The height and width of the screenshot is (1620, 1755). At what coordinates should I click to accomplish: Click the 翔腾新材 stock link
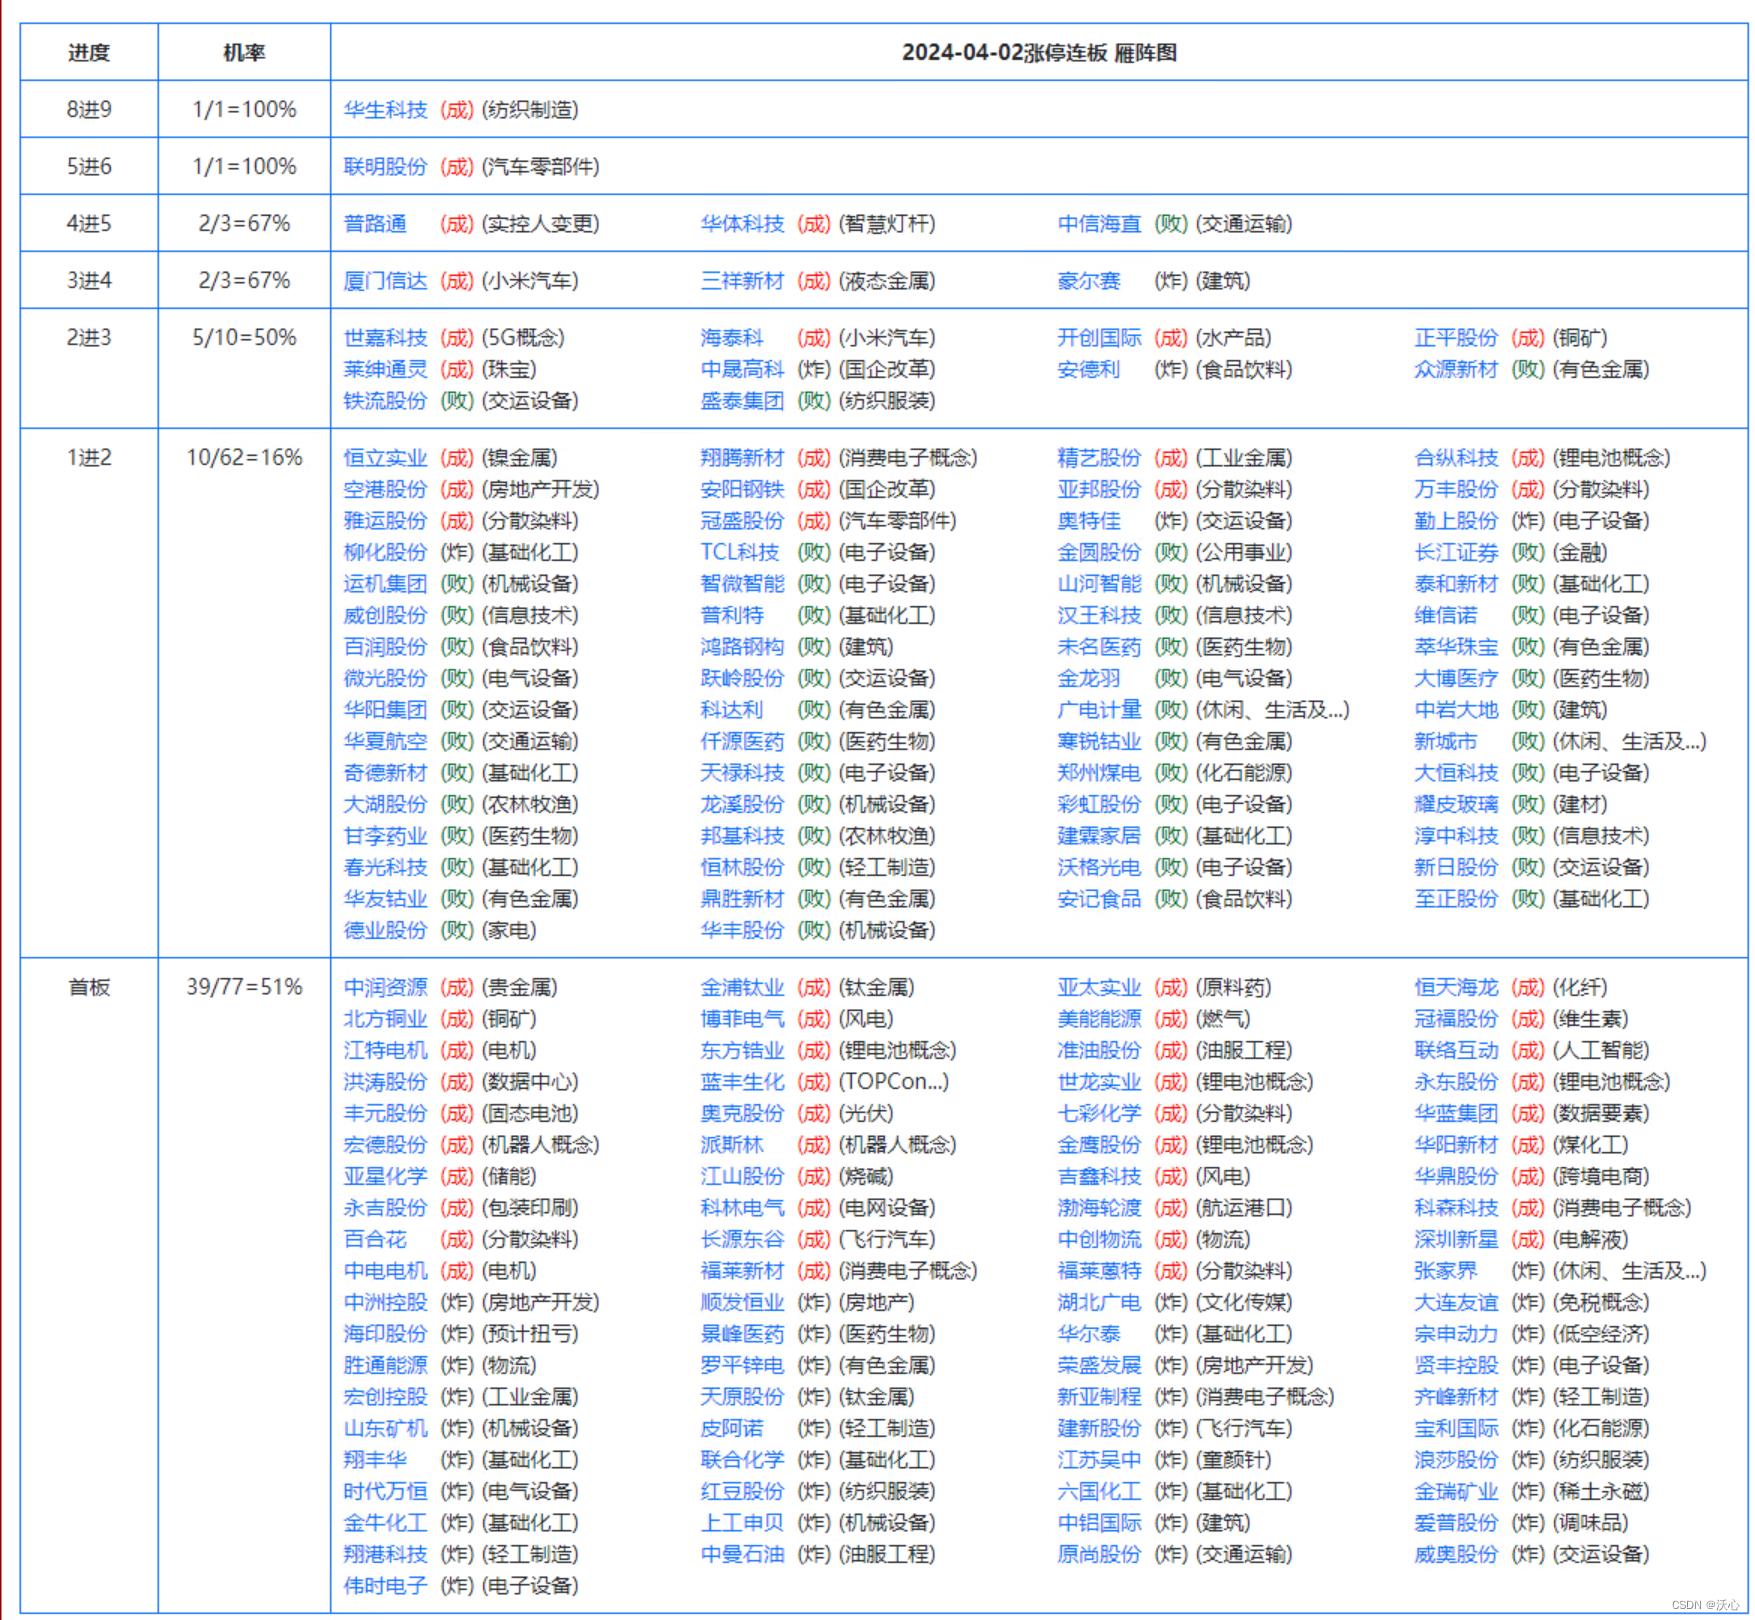[x=742, y=458]
